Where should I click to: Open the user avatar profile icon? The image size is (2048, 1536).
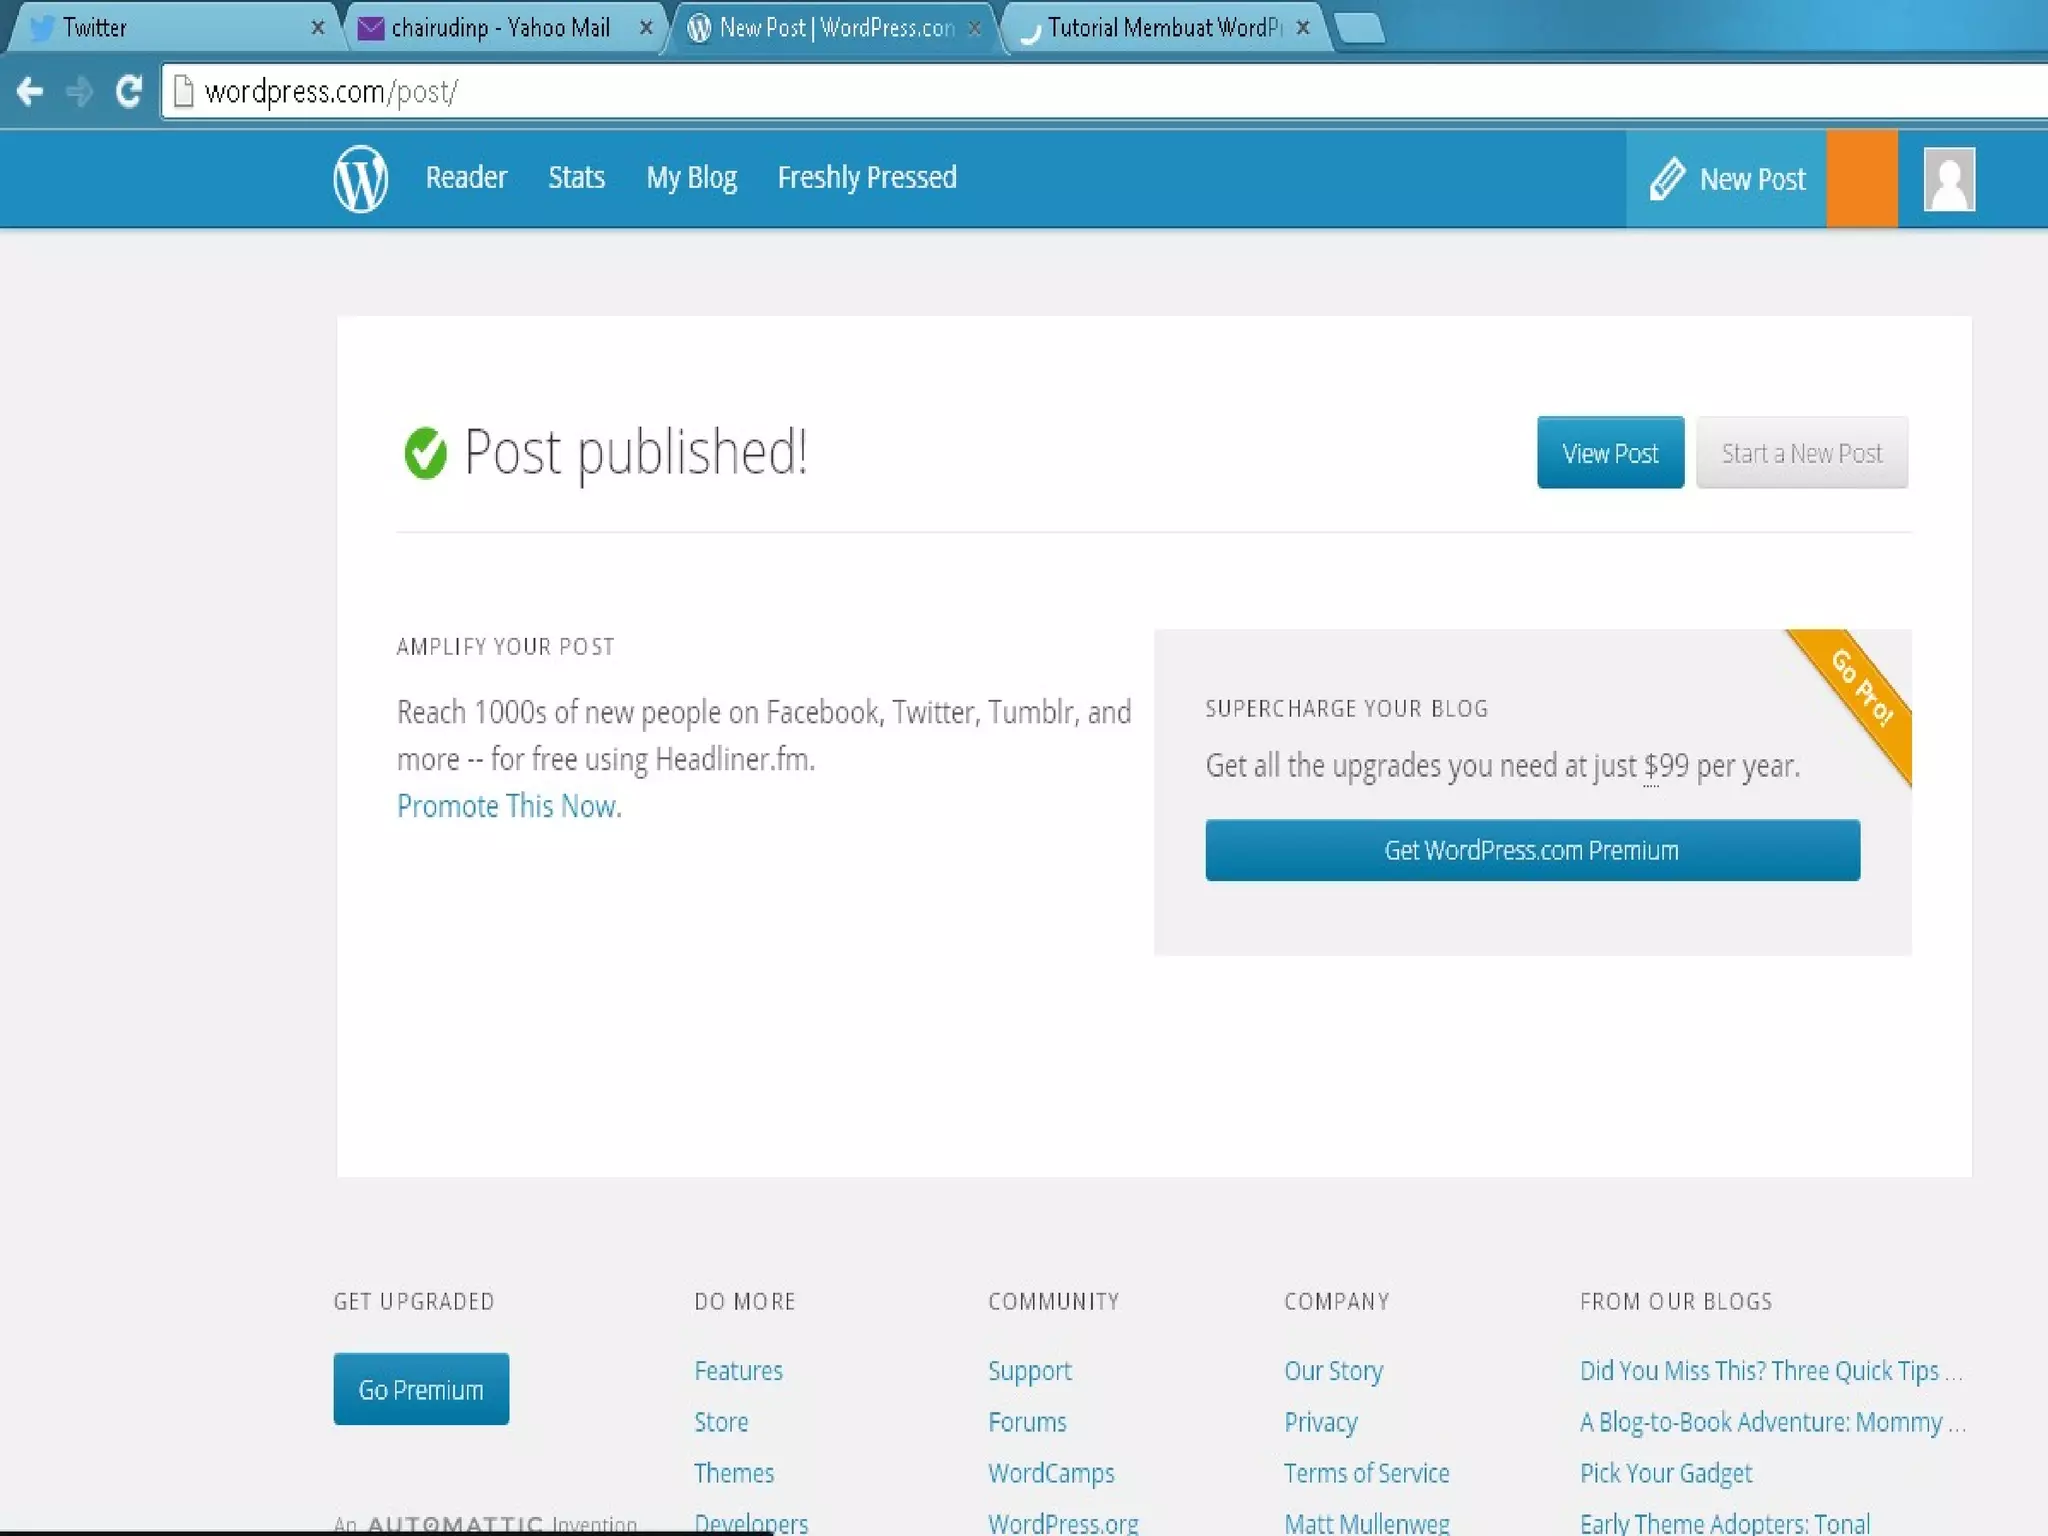tap(1948, 179)
